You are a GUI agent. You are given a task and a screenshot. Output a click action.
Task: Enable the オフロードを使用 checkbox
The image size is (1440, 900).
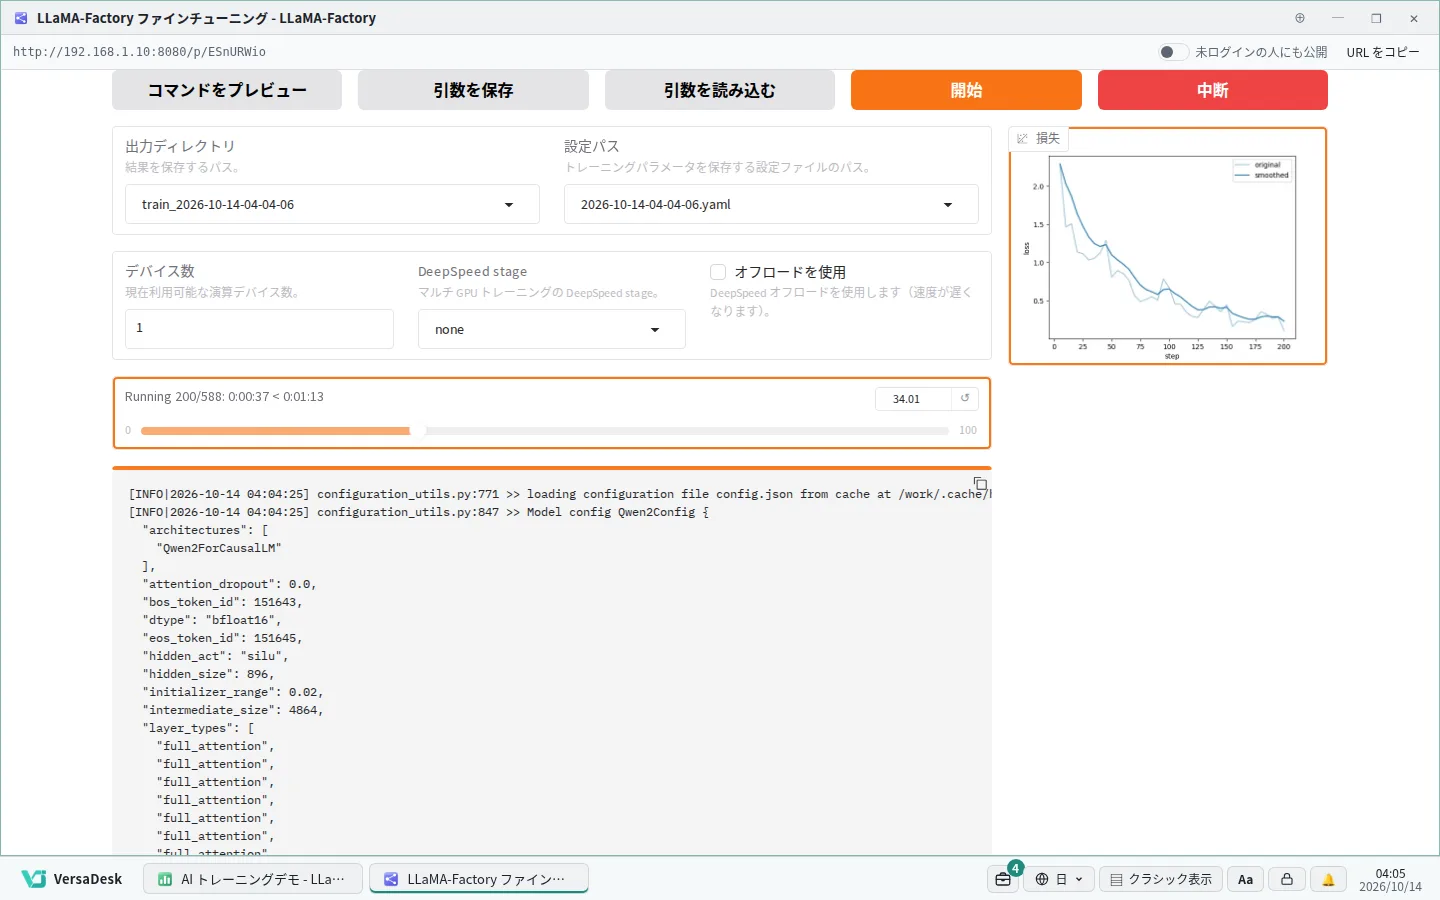click(x=717, y=272)
